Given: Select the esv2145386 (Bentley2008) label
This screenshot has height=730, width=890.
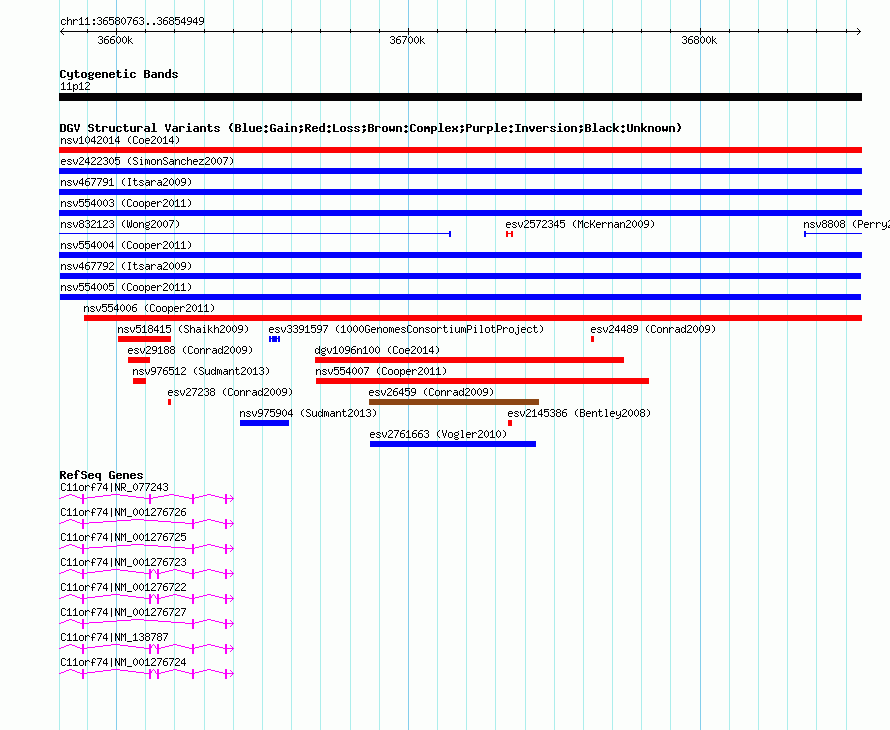Looking at the screenshot, I should coord(580,413).
